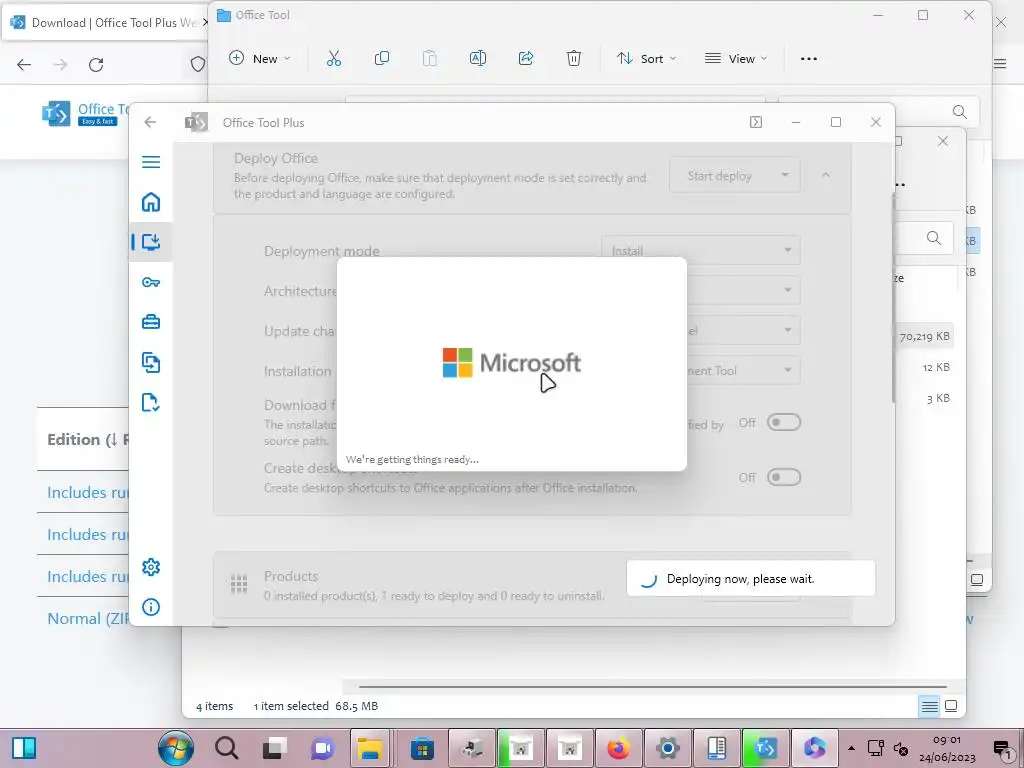Open the Sort dropdown in File Explorer
Image resolution: width=1024 pixels, height=768 pixels.
point(647,59)
